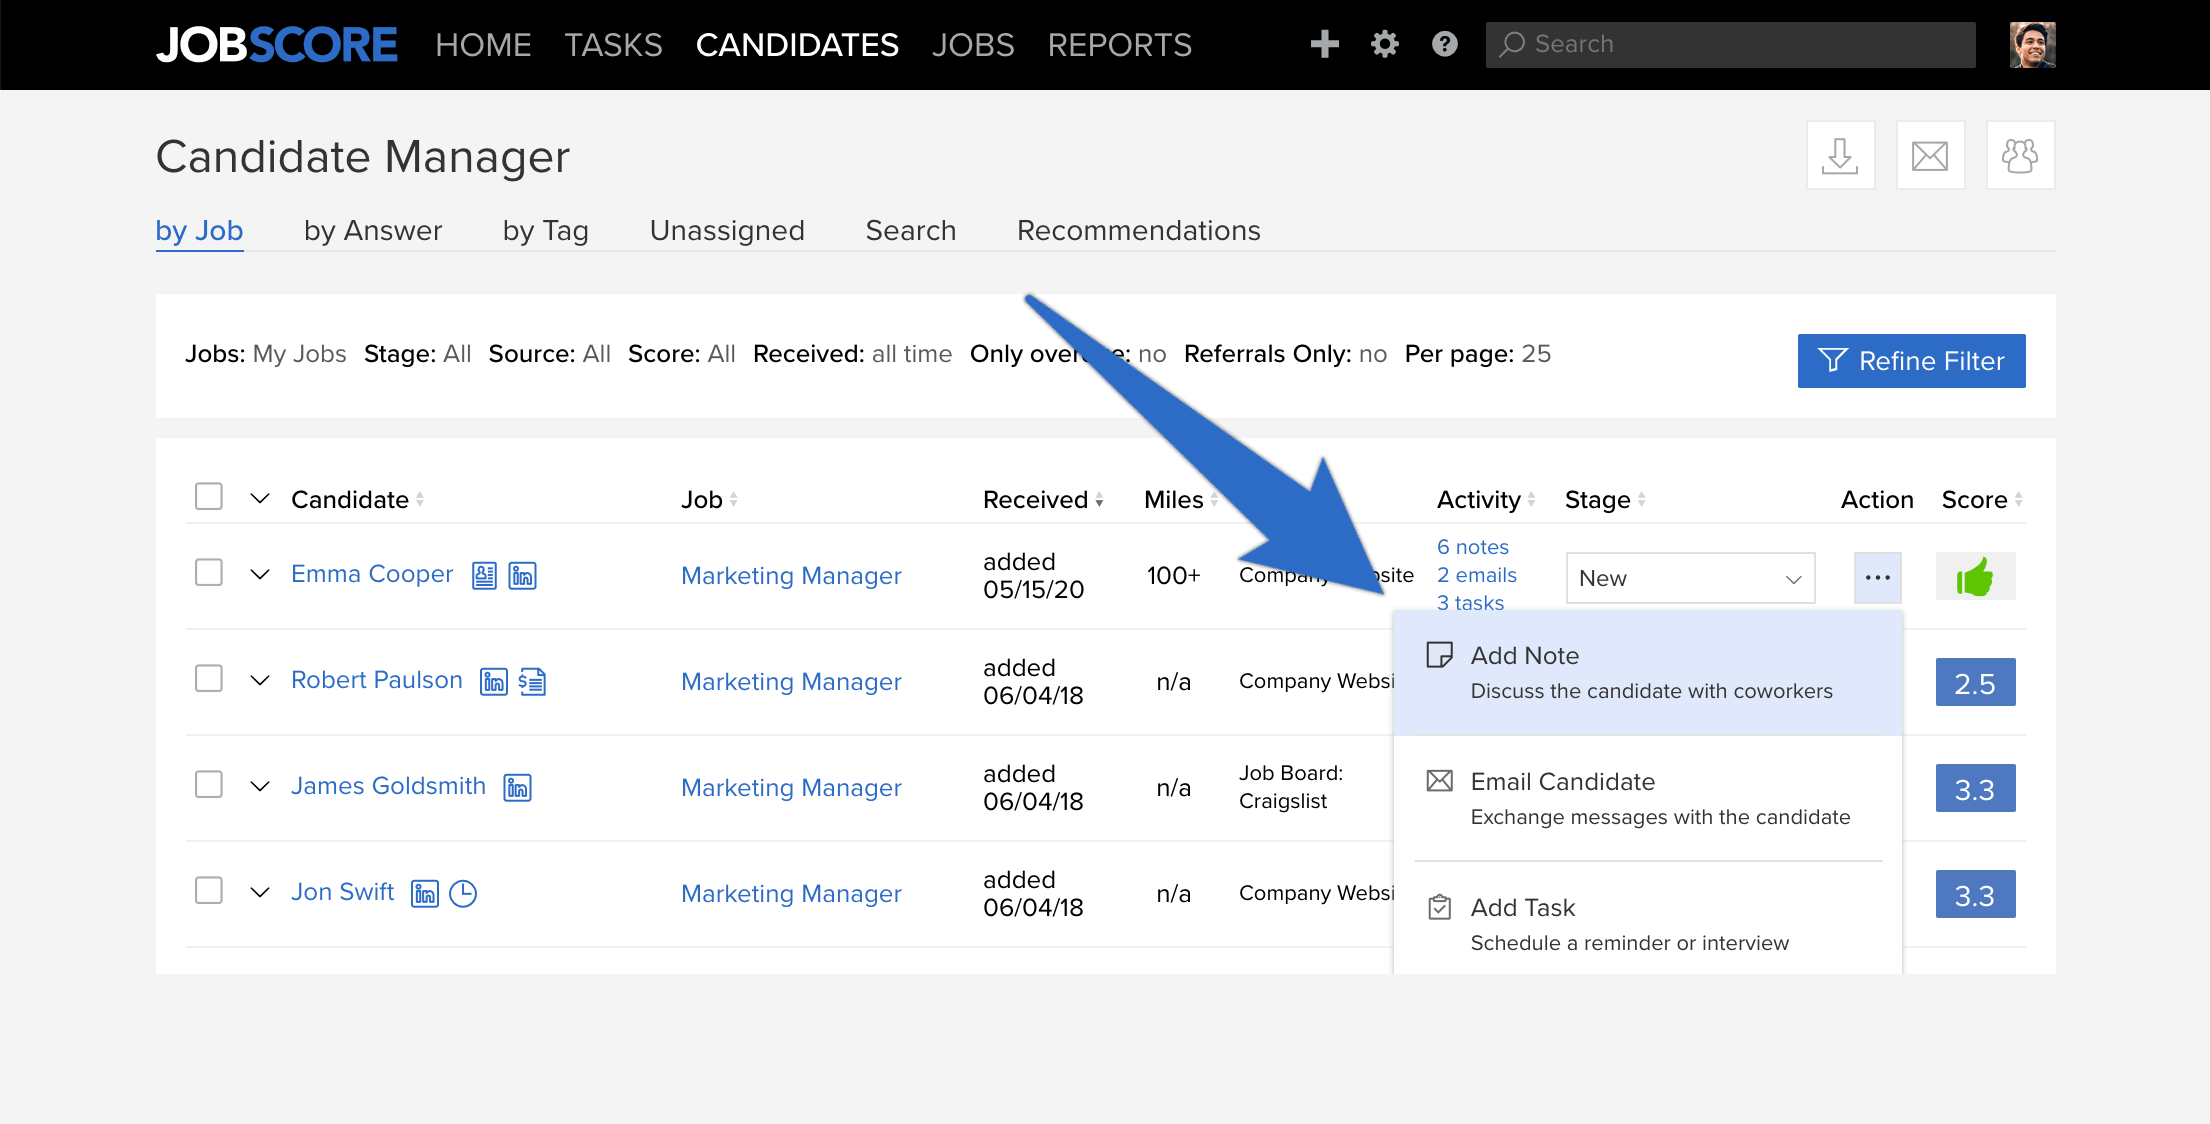2210x1124 pixels.
Task: Click the download export icon button
Action: pos(1840,155)
